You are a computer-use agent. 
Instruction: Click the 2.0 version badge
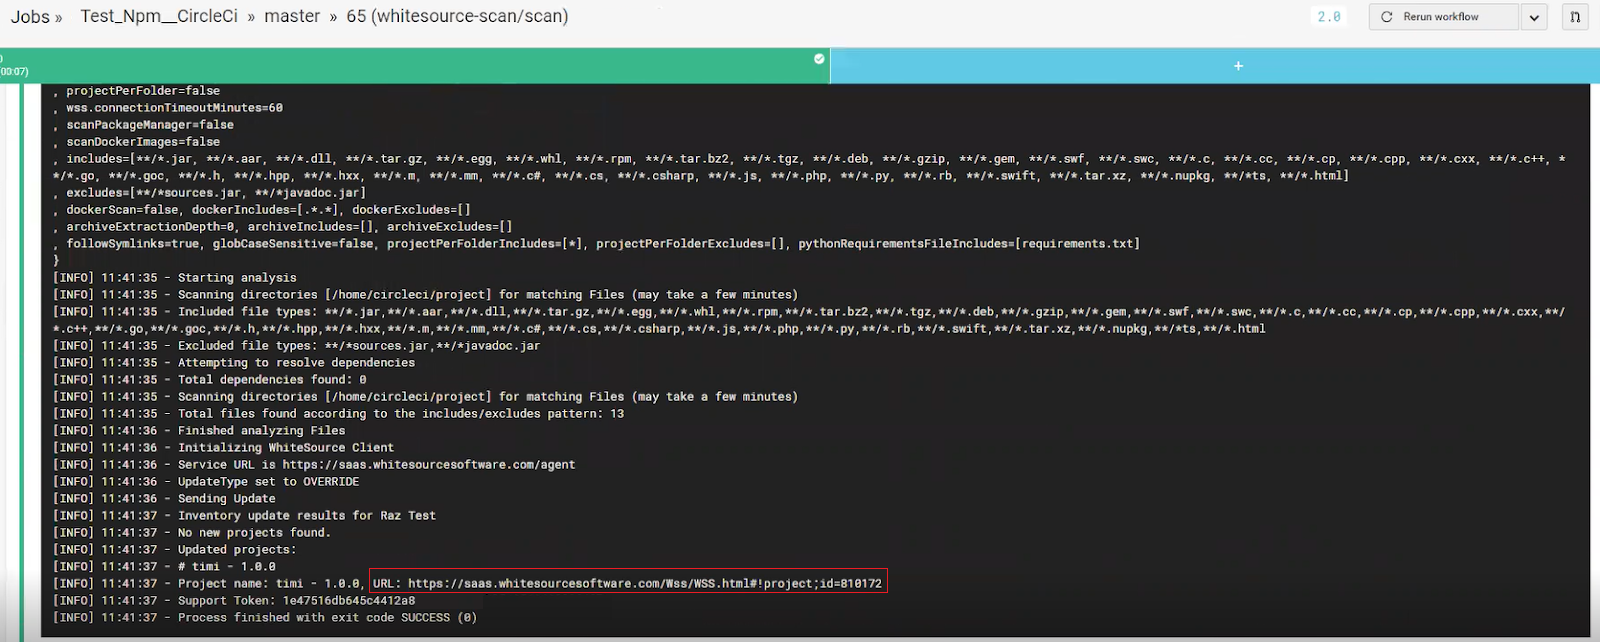point(1329,17)
